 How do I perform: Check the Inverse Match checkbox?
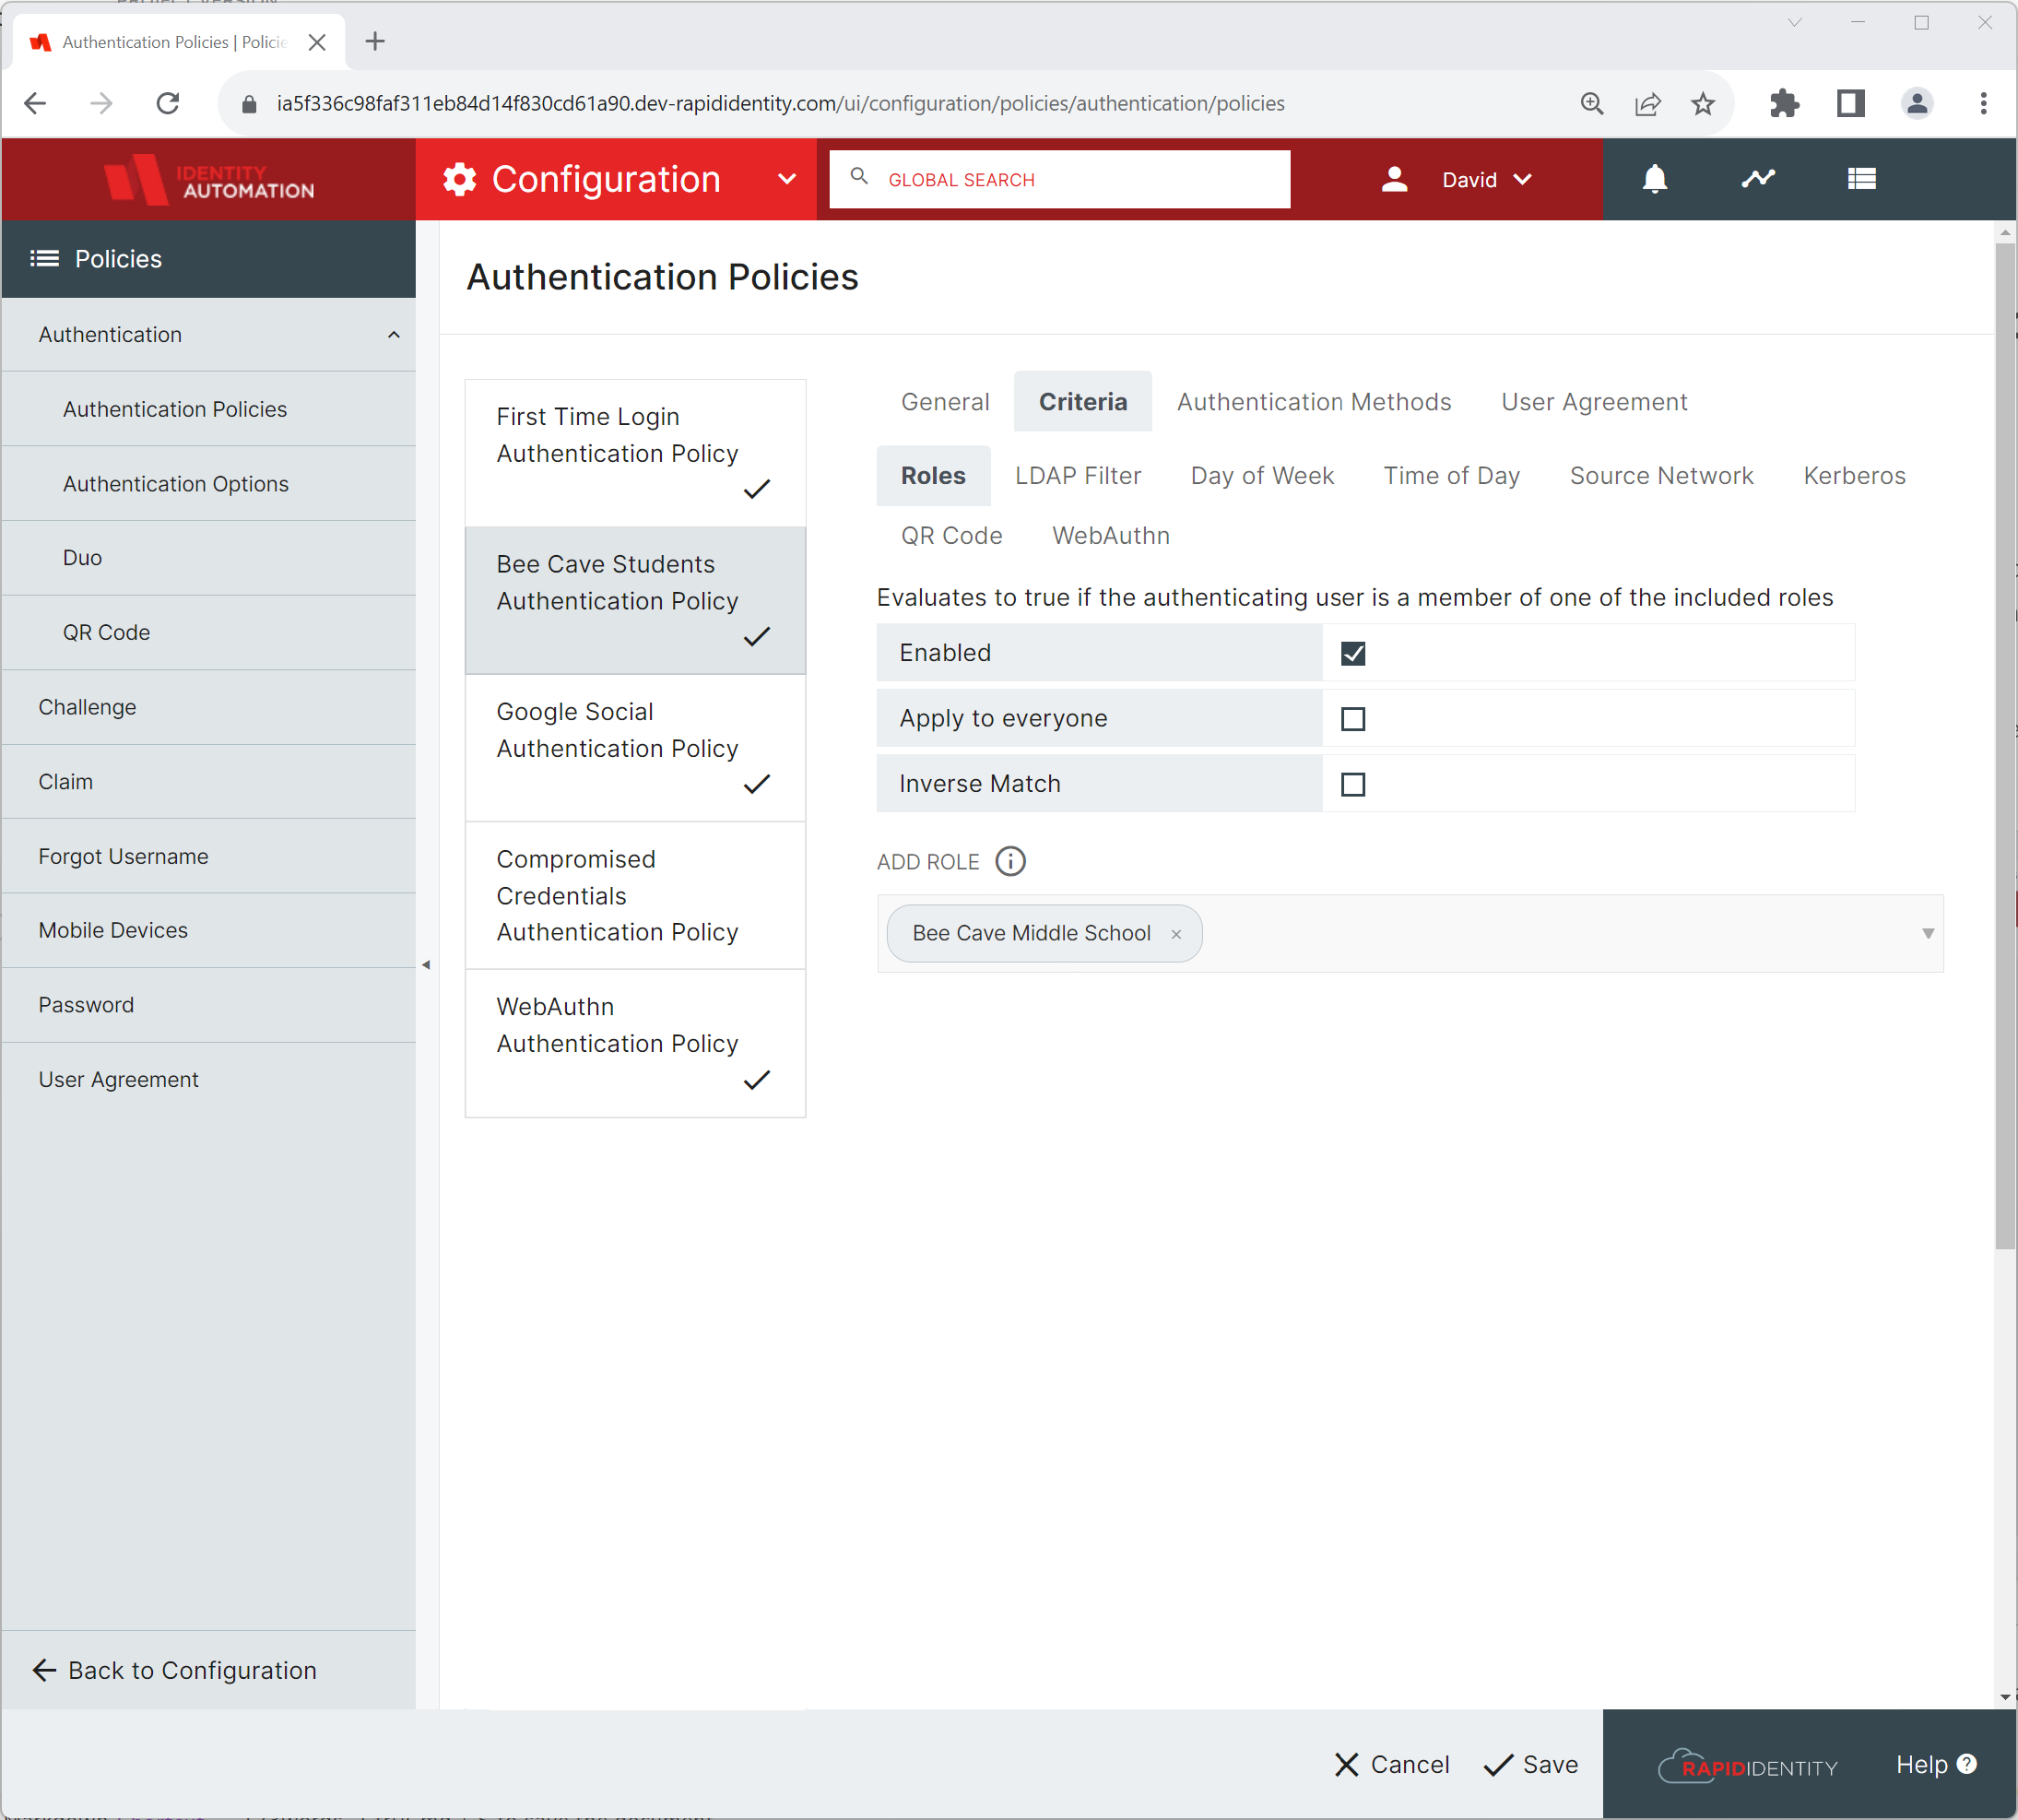[x=1353, y=785]
